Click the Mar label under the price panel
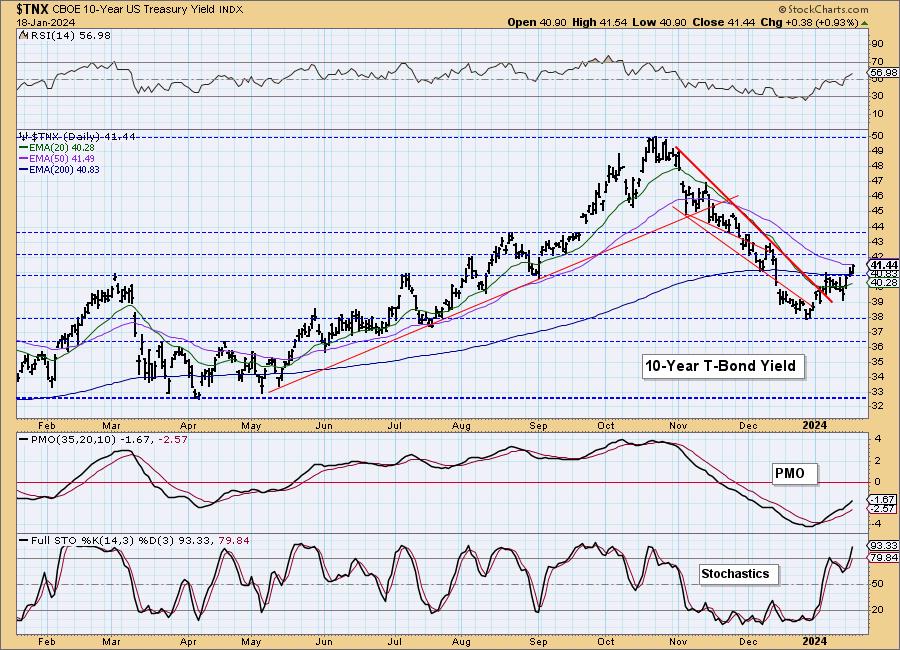900x650 pixels. coord(111,425)
